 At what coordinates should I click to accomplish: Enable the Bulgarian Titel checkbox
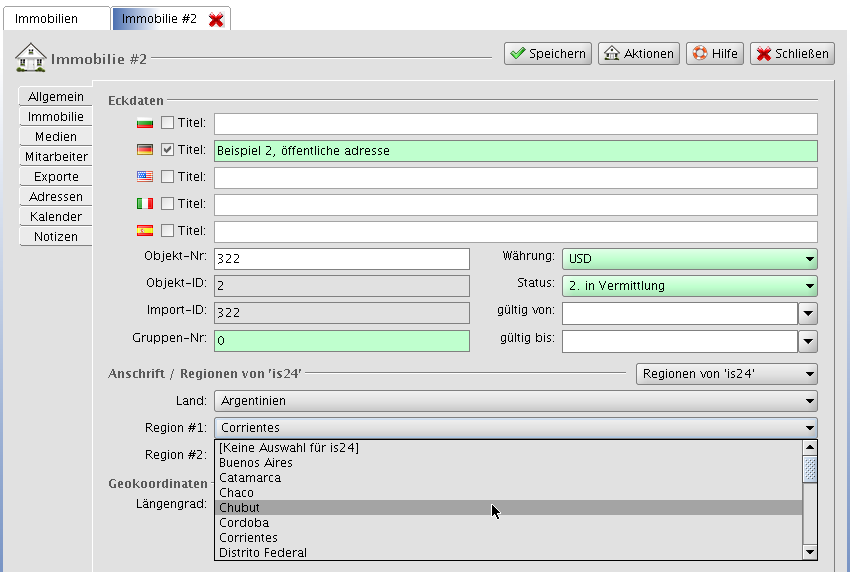point(167,123)
